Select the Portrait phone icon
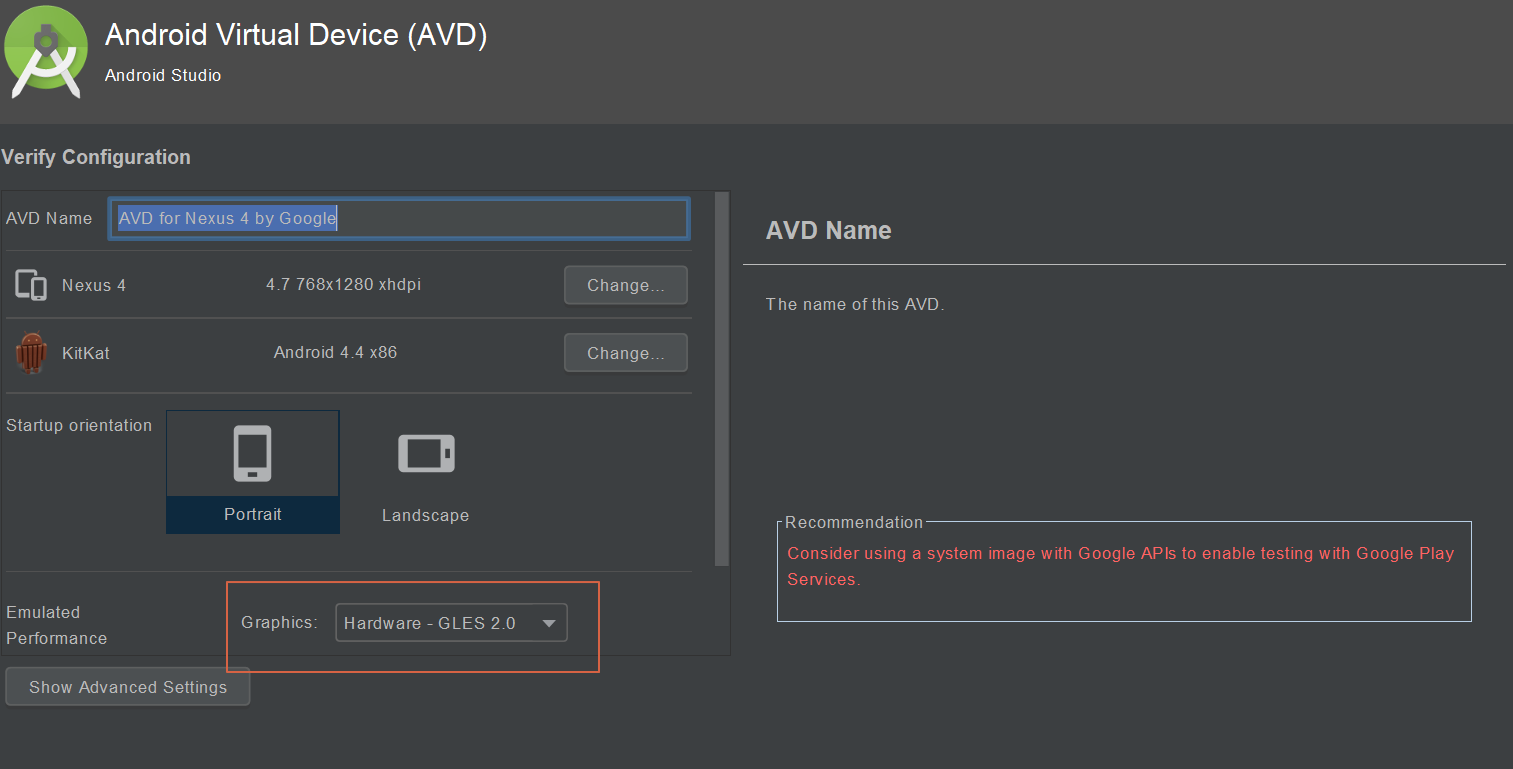 (252, 453)
